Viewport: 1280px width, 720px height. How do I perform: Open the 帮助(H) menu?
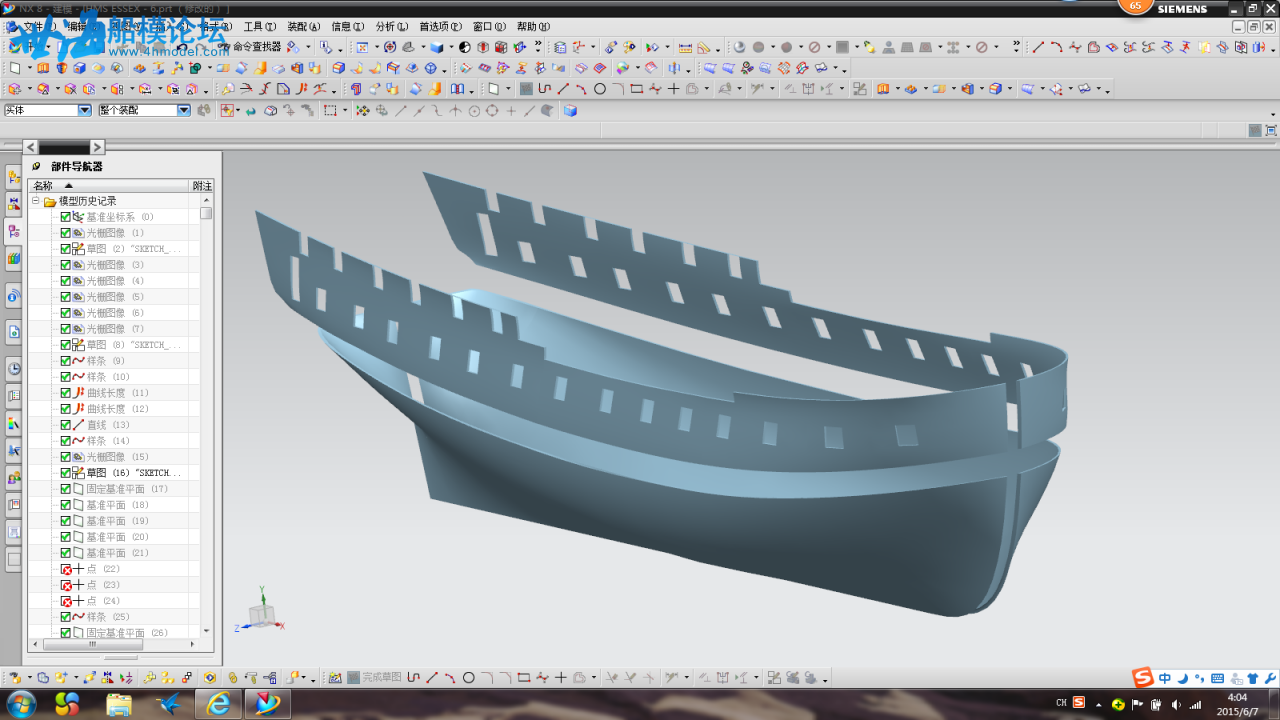[533, 27]
